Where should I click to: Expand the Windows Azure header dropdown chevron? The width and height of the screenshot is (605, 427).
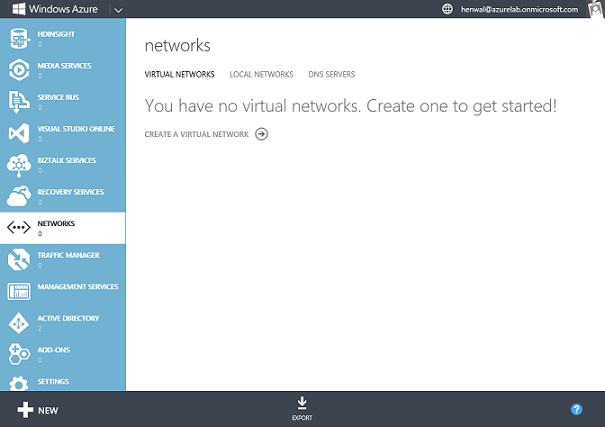point(118,10)
